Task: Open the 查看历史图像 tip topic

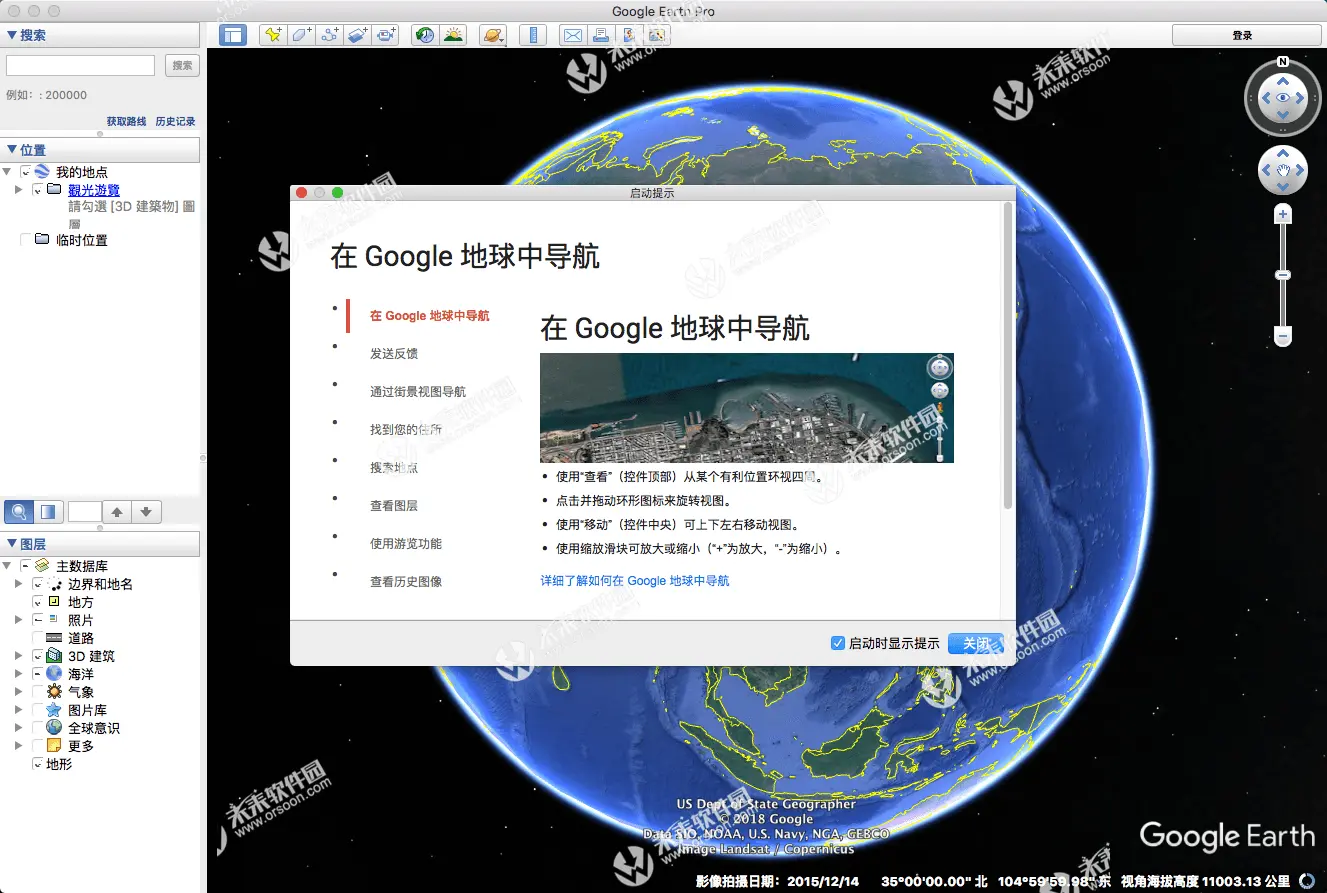Action: click(406, 582)
